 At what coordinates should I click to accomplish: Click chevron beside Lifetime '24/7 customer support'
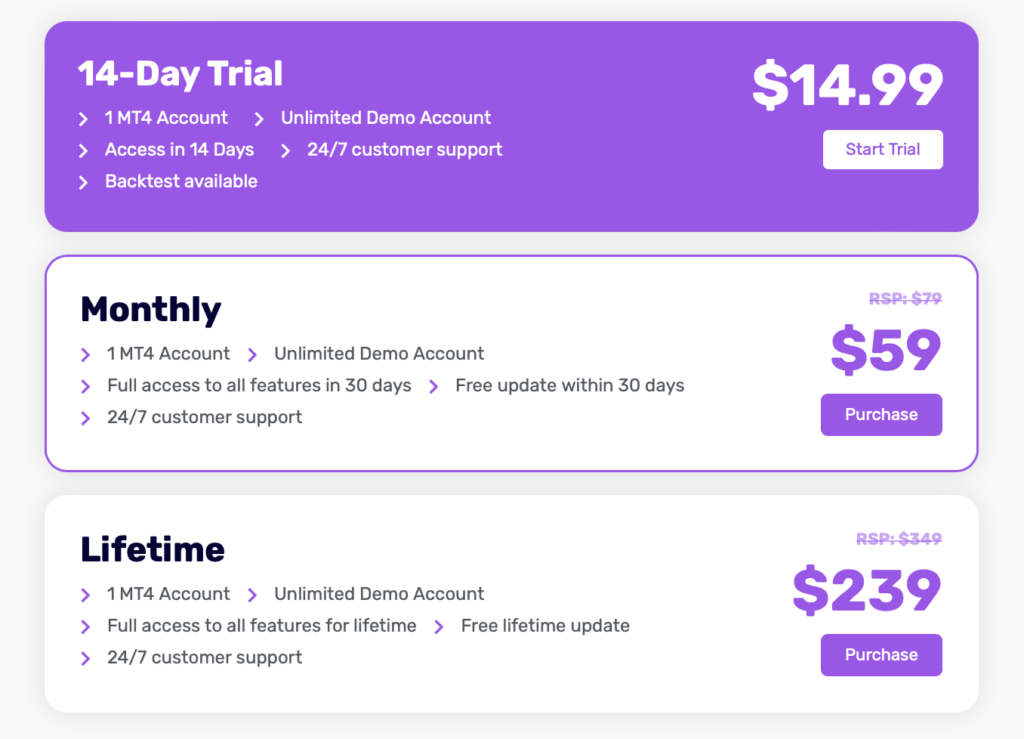coord(86,659)
